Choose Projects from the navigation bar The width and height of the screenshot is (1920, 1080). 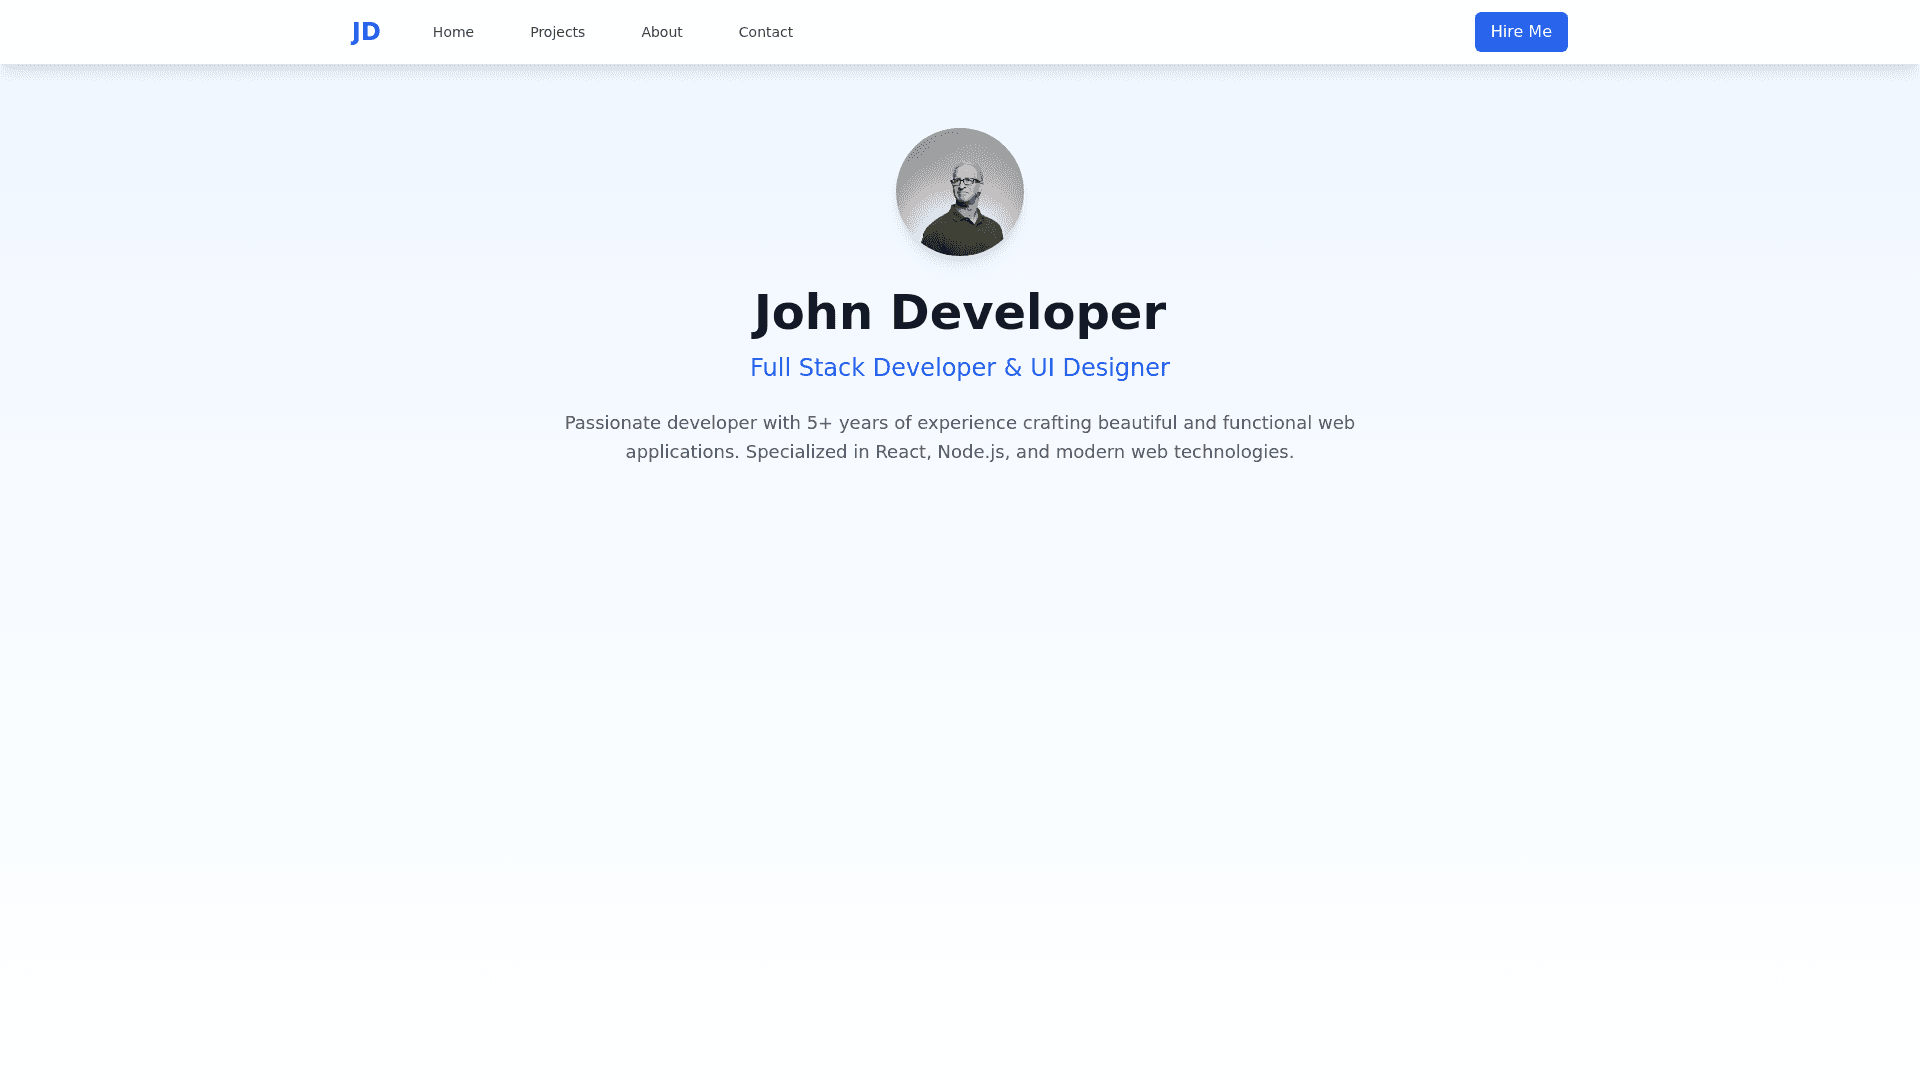coord(557,31)
